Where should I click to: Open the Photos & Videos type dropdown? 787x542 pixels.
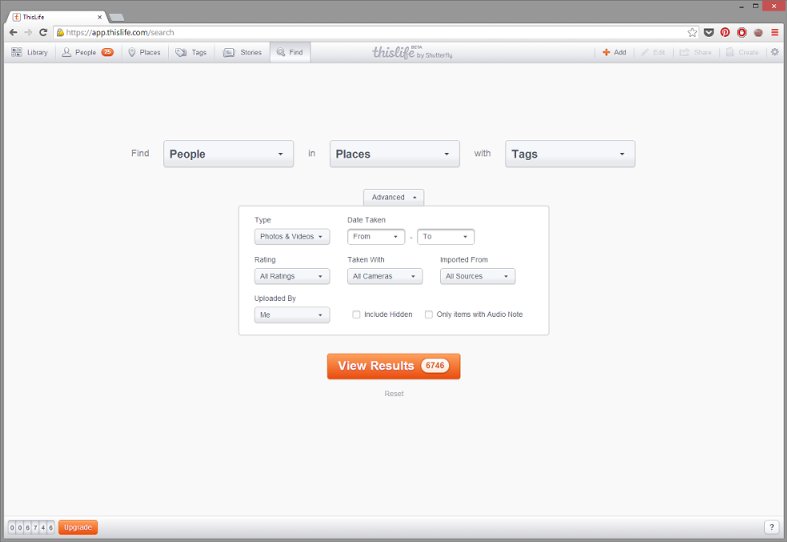(x=292, y=236)
